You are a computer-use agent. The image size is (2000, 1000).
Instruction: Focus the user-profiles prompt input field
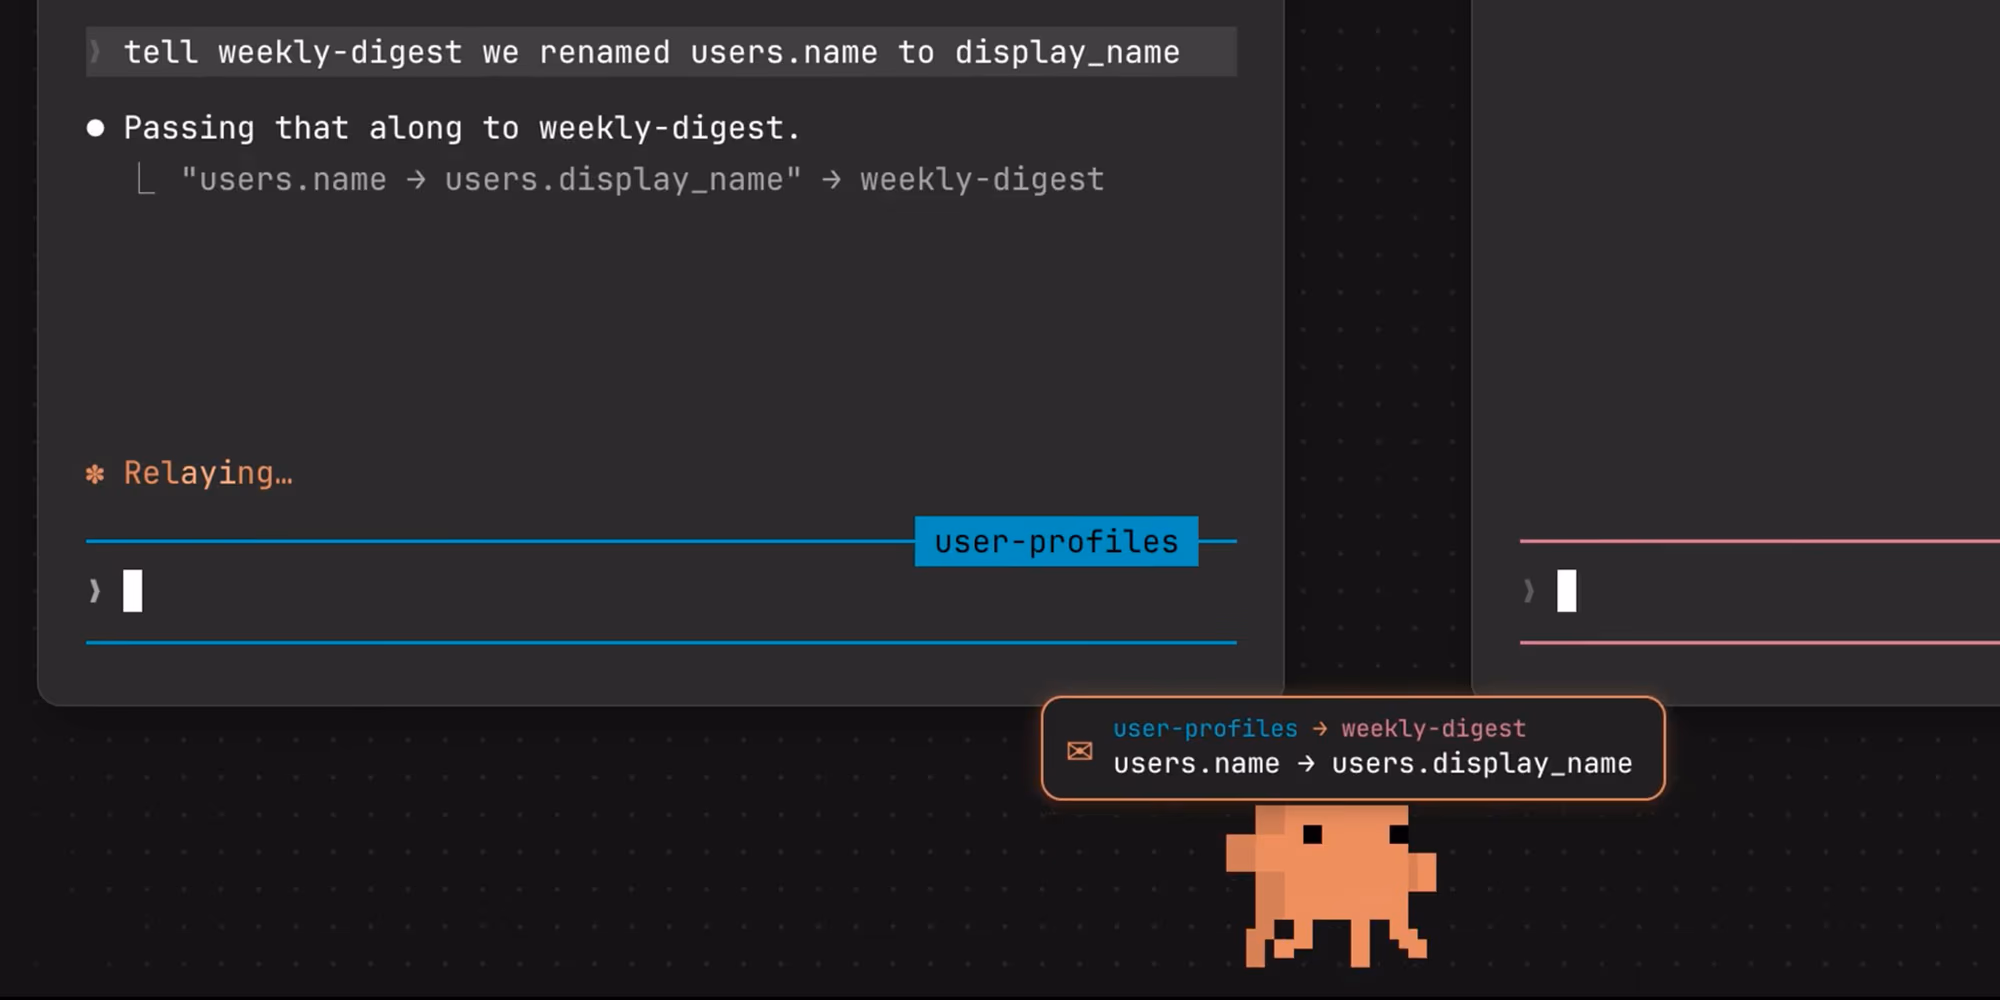661,591
